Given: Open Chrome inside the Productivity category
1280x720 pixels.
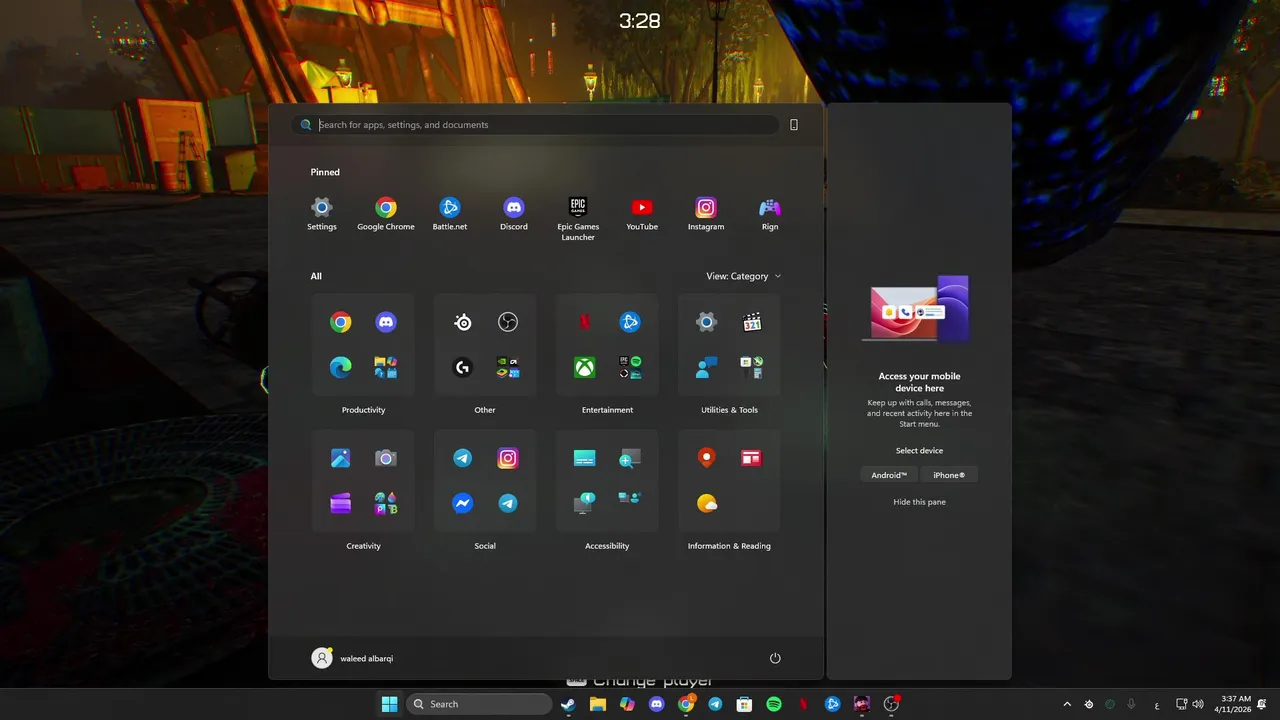Looking at the screenshot, I should pyautogui.click(x=341, y=322).
